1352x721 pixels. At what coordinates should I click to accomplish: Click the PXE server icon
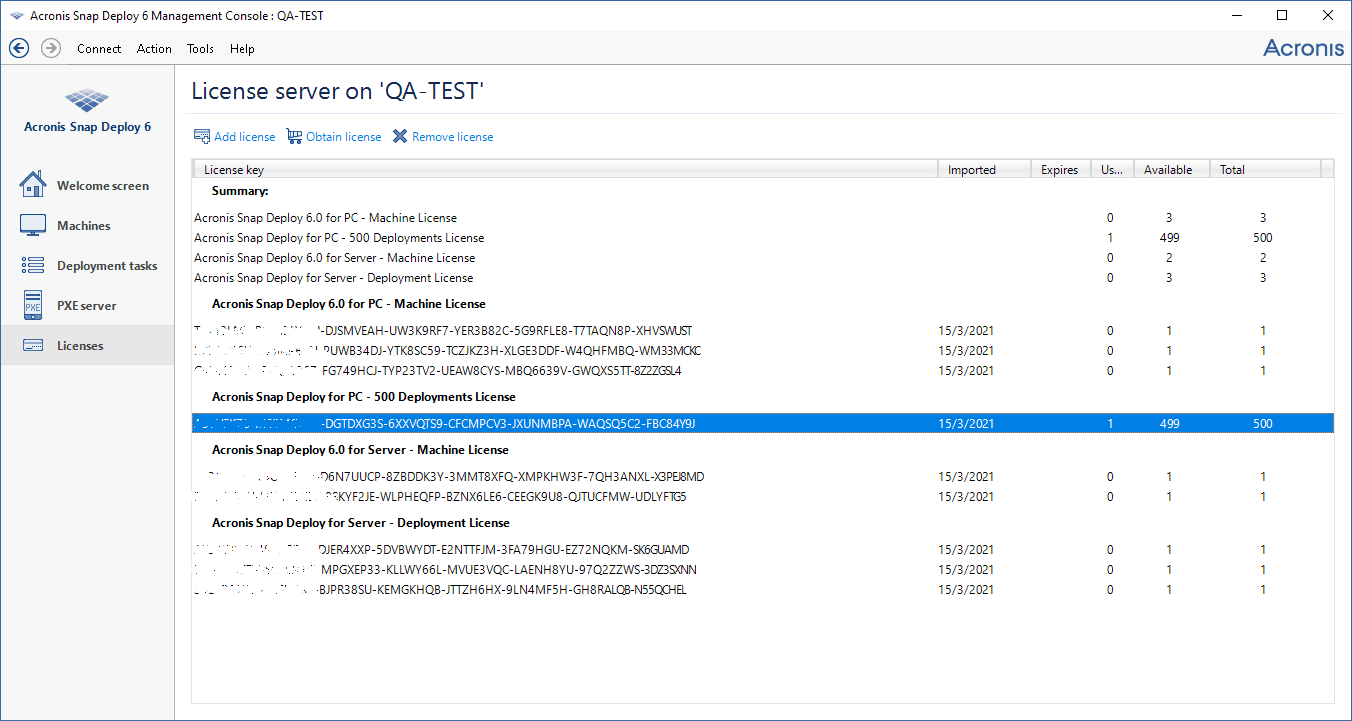coord(33,305)
